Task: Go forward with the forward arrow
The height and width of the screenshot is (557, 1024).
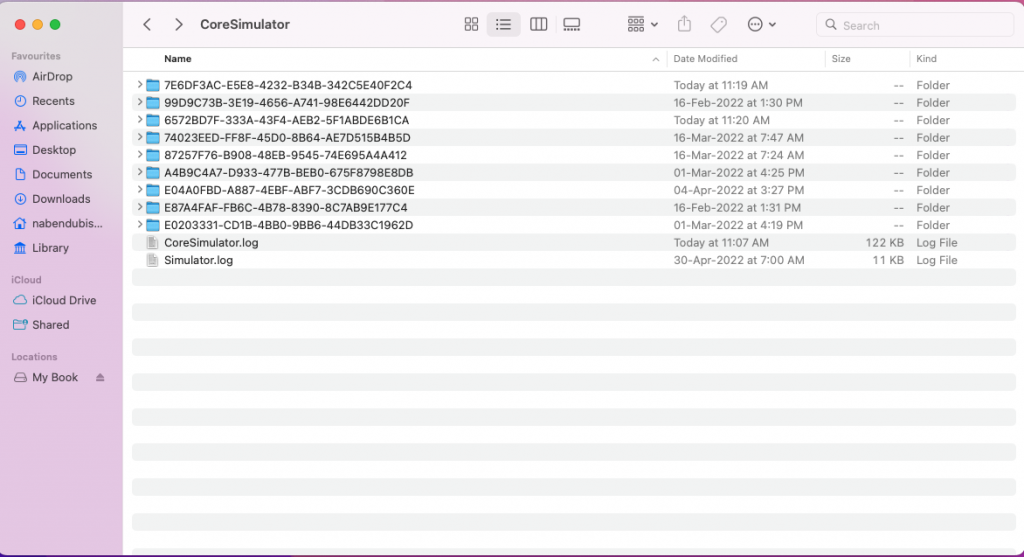Action: (178, 25)
